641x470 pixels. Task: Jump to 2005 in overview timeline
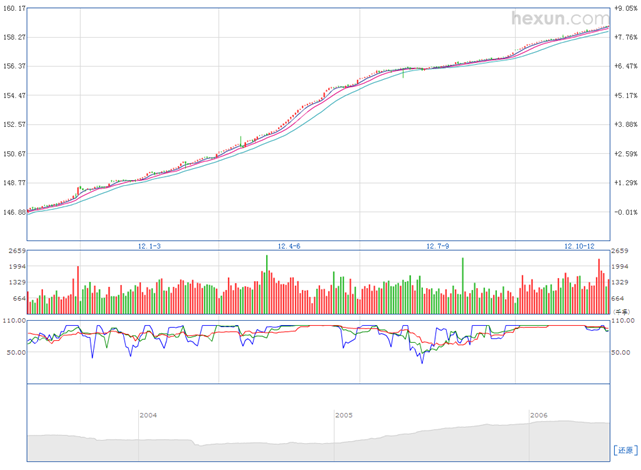click(343, 414)
